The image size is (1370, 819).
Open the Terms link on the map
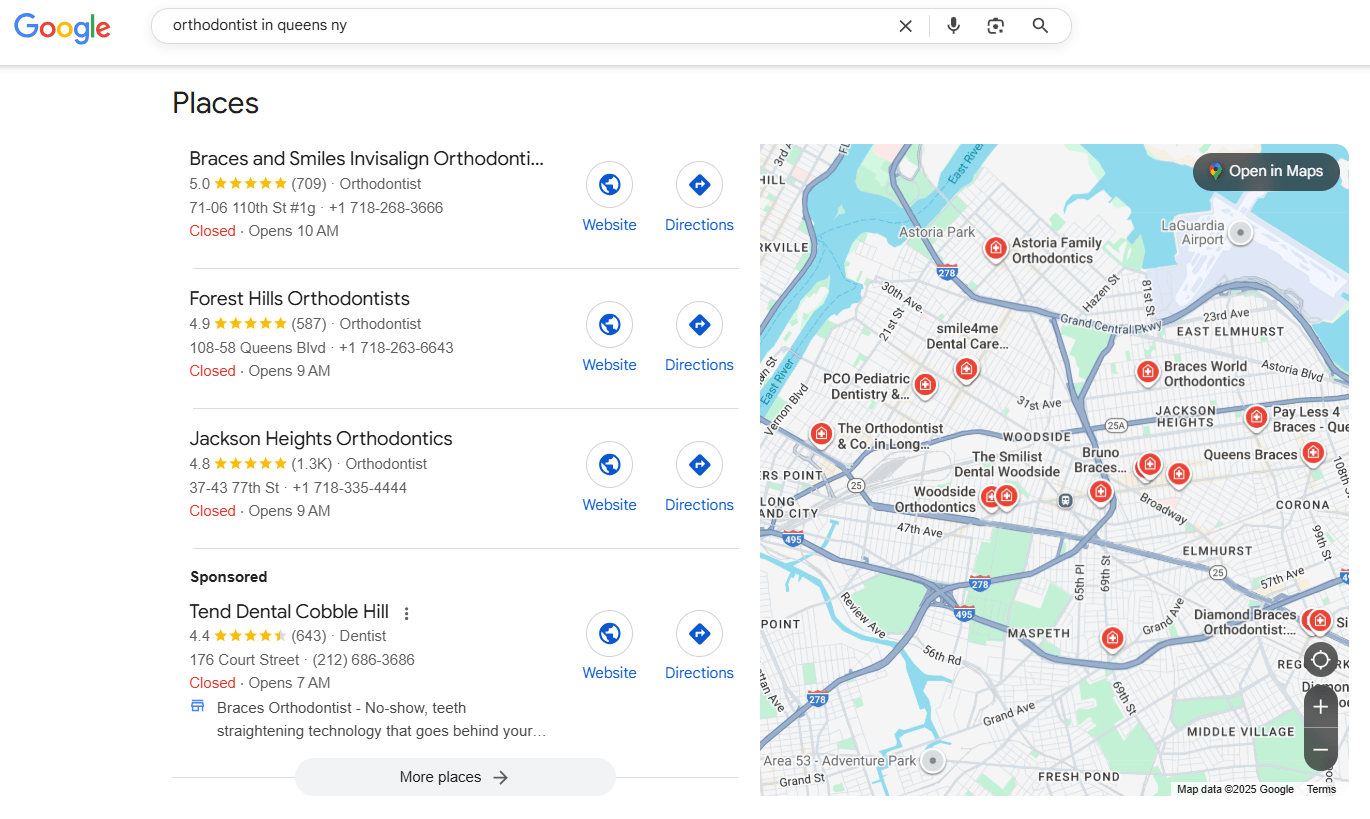click(1321, 789)
